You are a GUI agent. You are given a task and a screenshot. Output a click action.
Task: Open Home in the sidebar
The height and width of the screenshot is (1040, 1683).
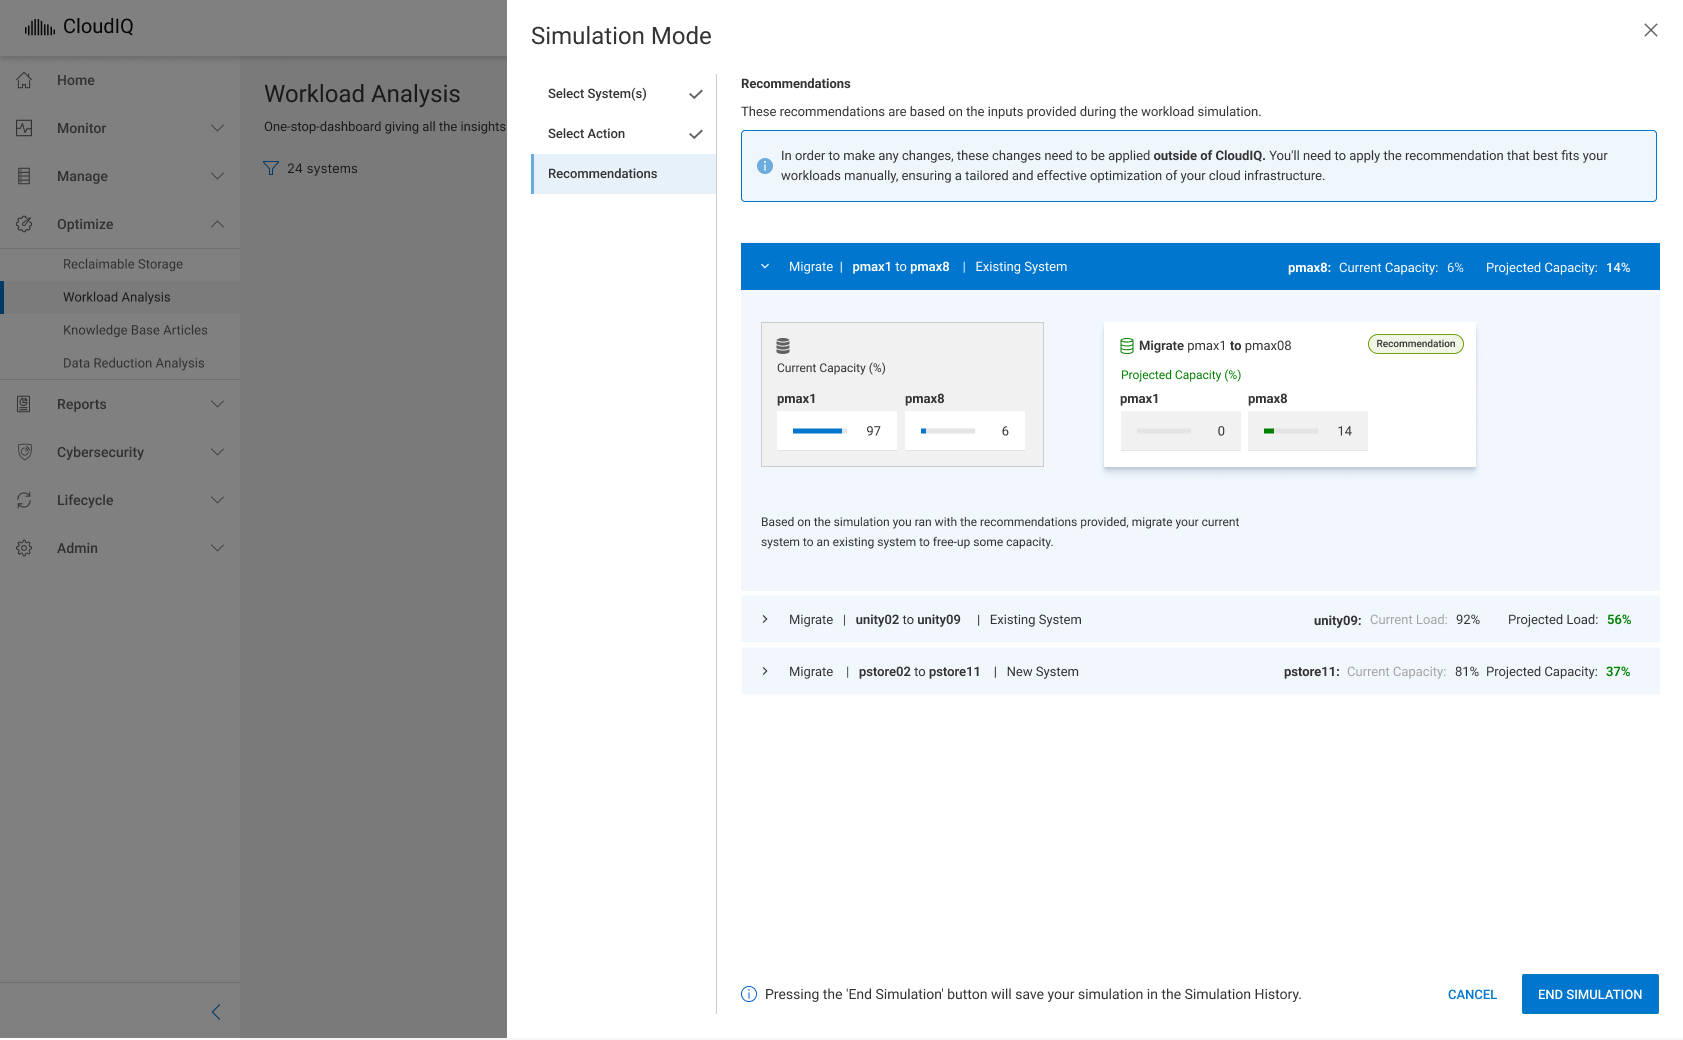120,80
